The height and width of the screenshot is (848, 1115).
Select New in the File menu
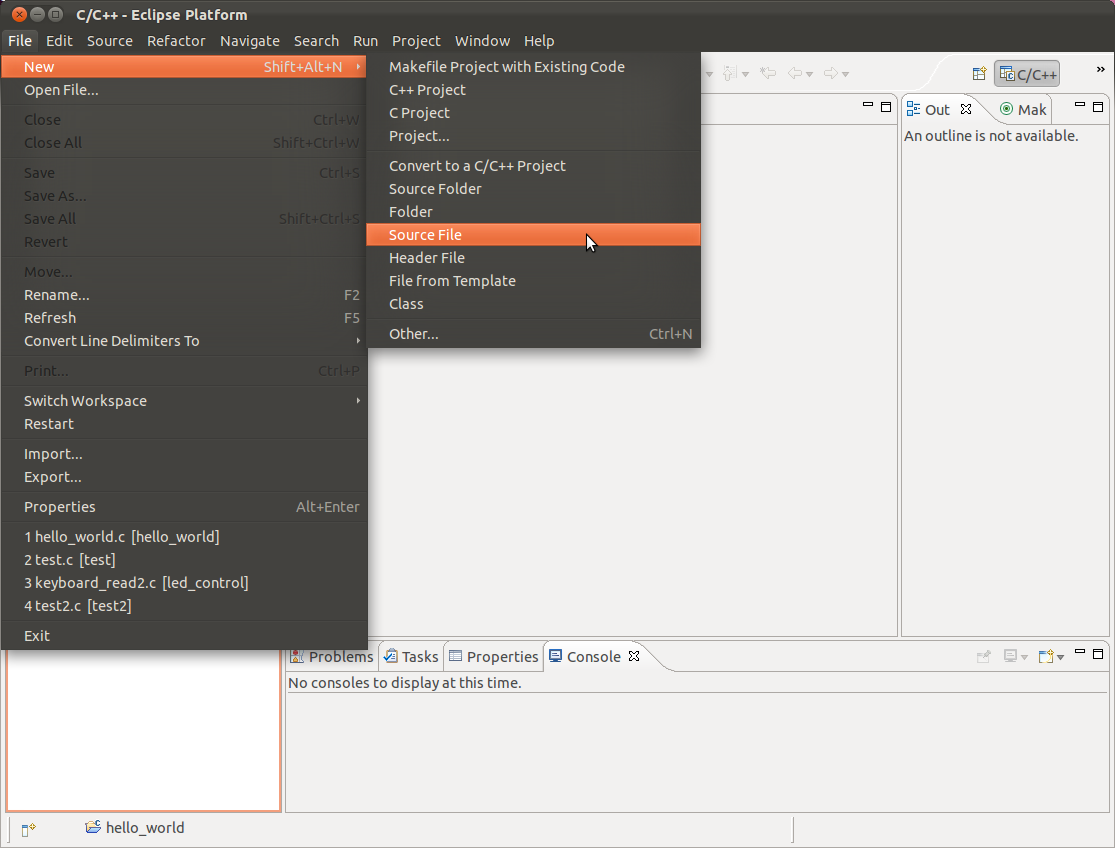click(183, 67)
